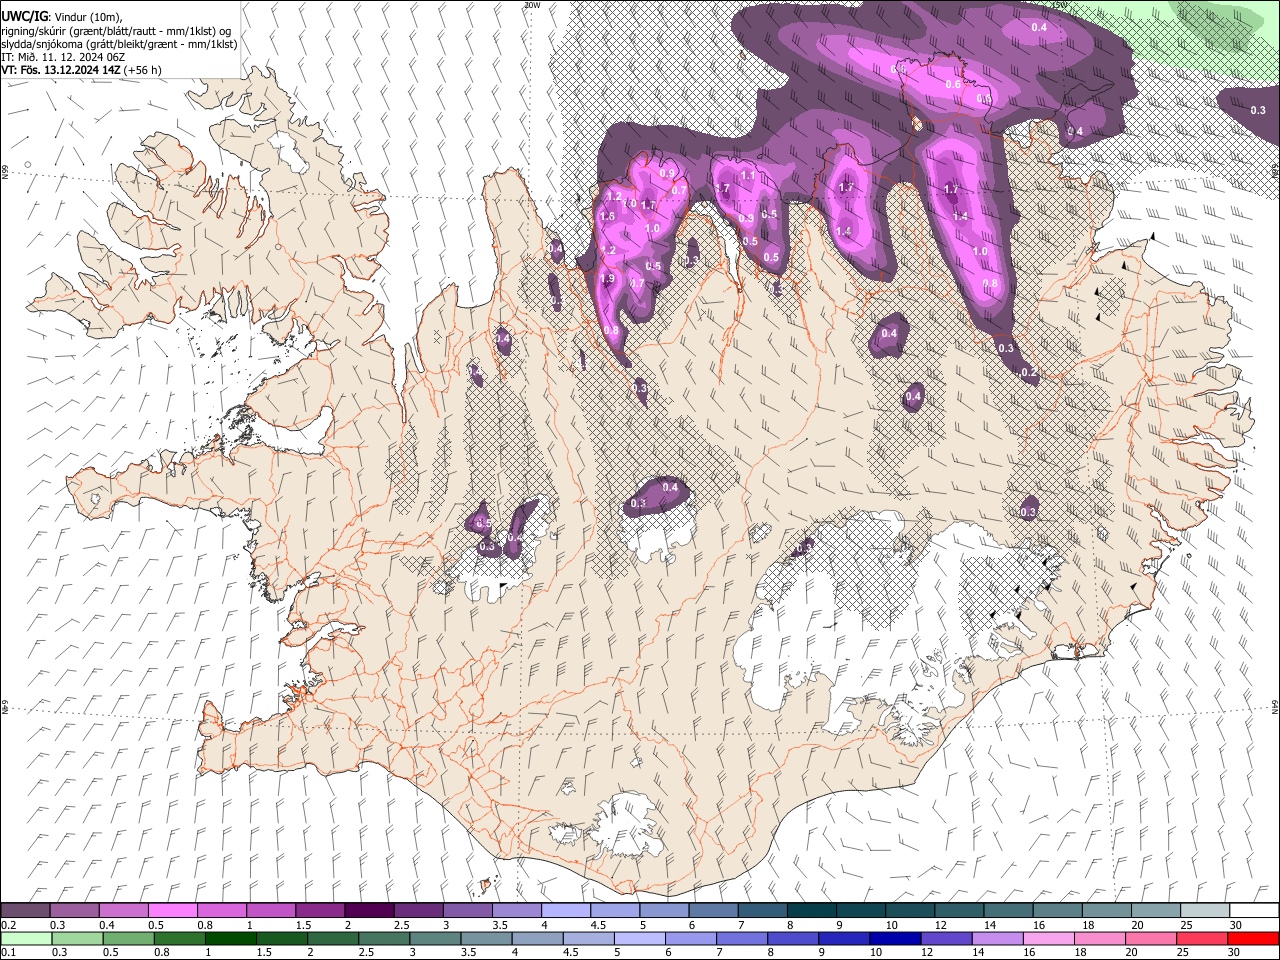The height and width of the screenshot is (960, 1280).
Task: Choose the lower legend swatch between 3.5 and 4
Action: (x=486, y=938)
